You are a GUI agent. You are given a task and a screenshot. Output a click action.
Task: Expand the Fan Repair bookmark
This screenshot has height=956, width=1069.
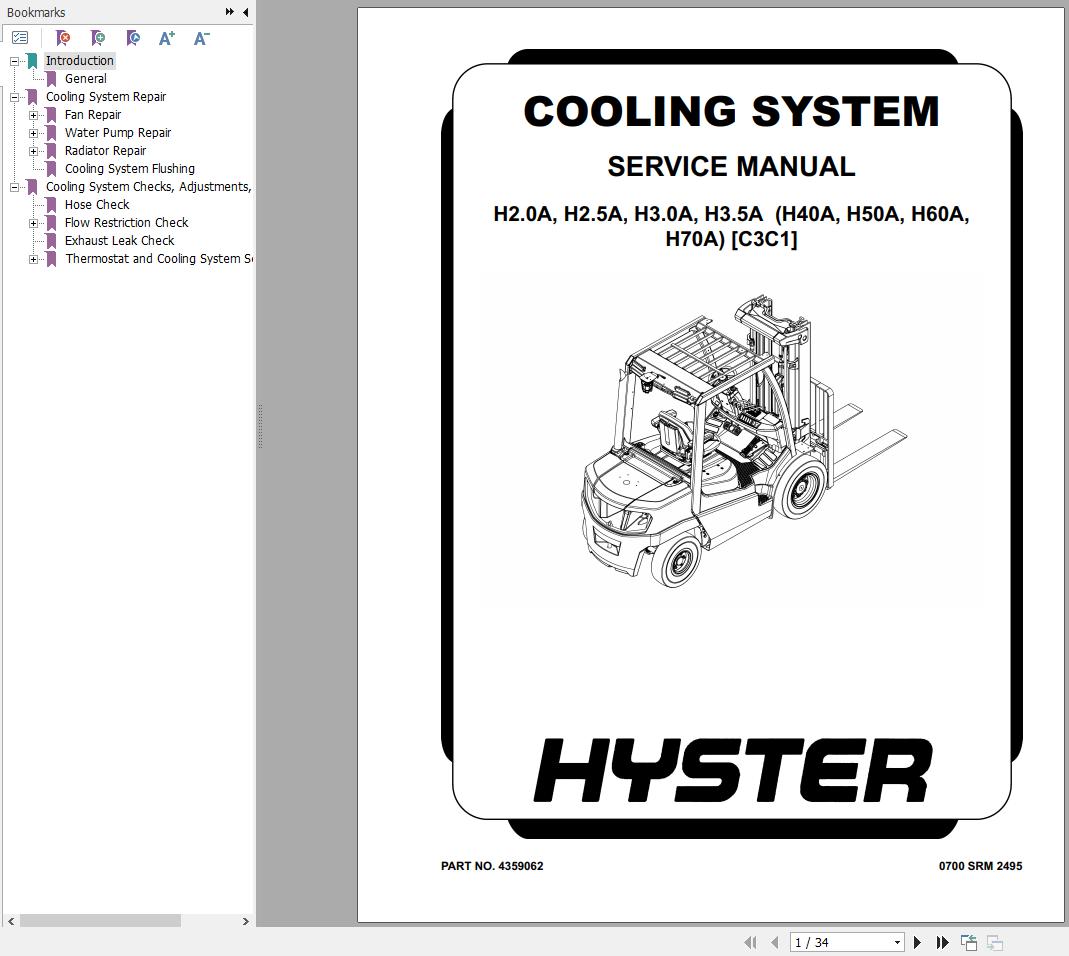pos(33,115)
